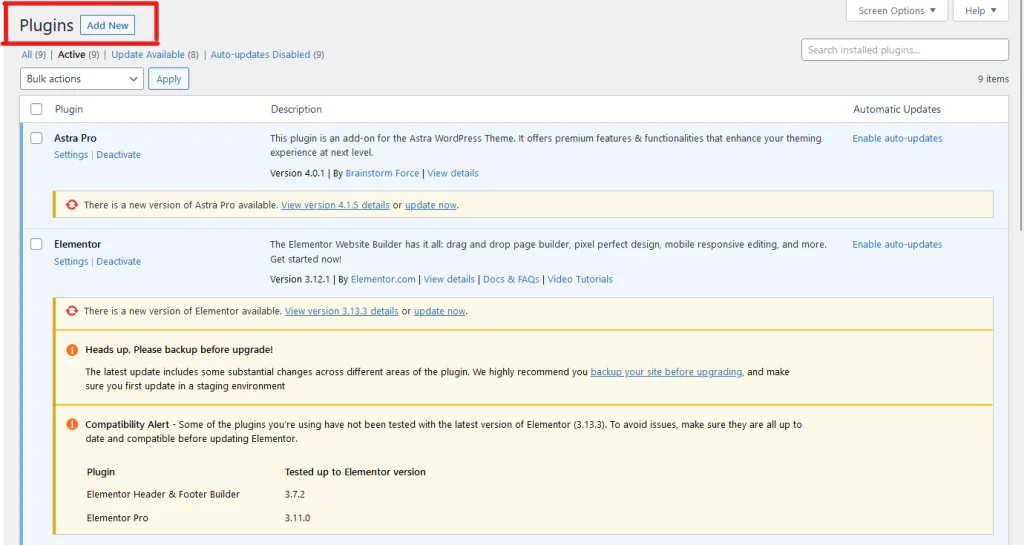Image resolution: width=1024 pixels, height=545 pixels.
Task: Click the Apply button
Action: tap(168, 79)
